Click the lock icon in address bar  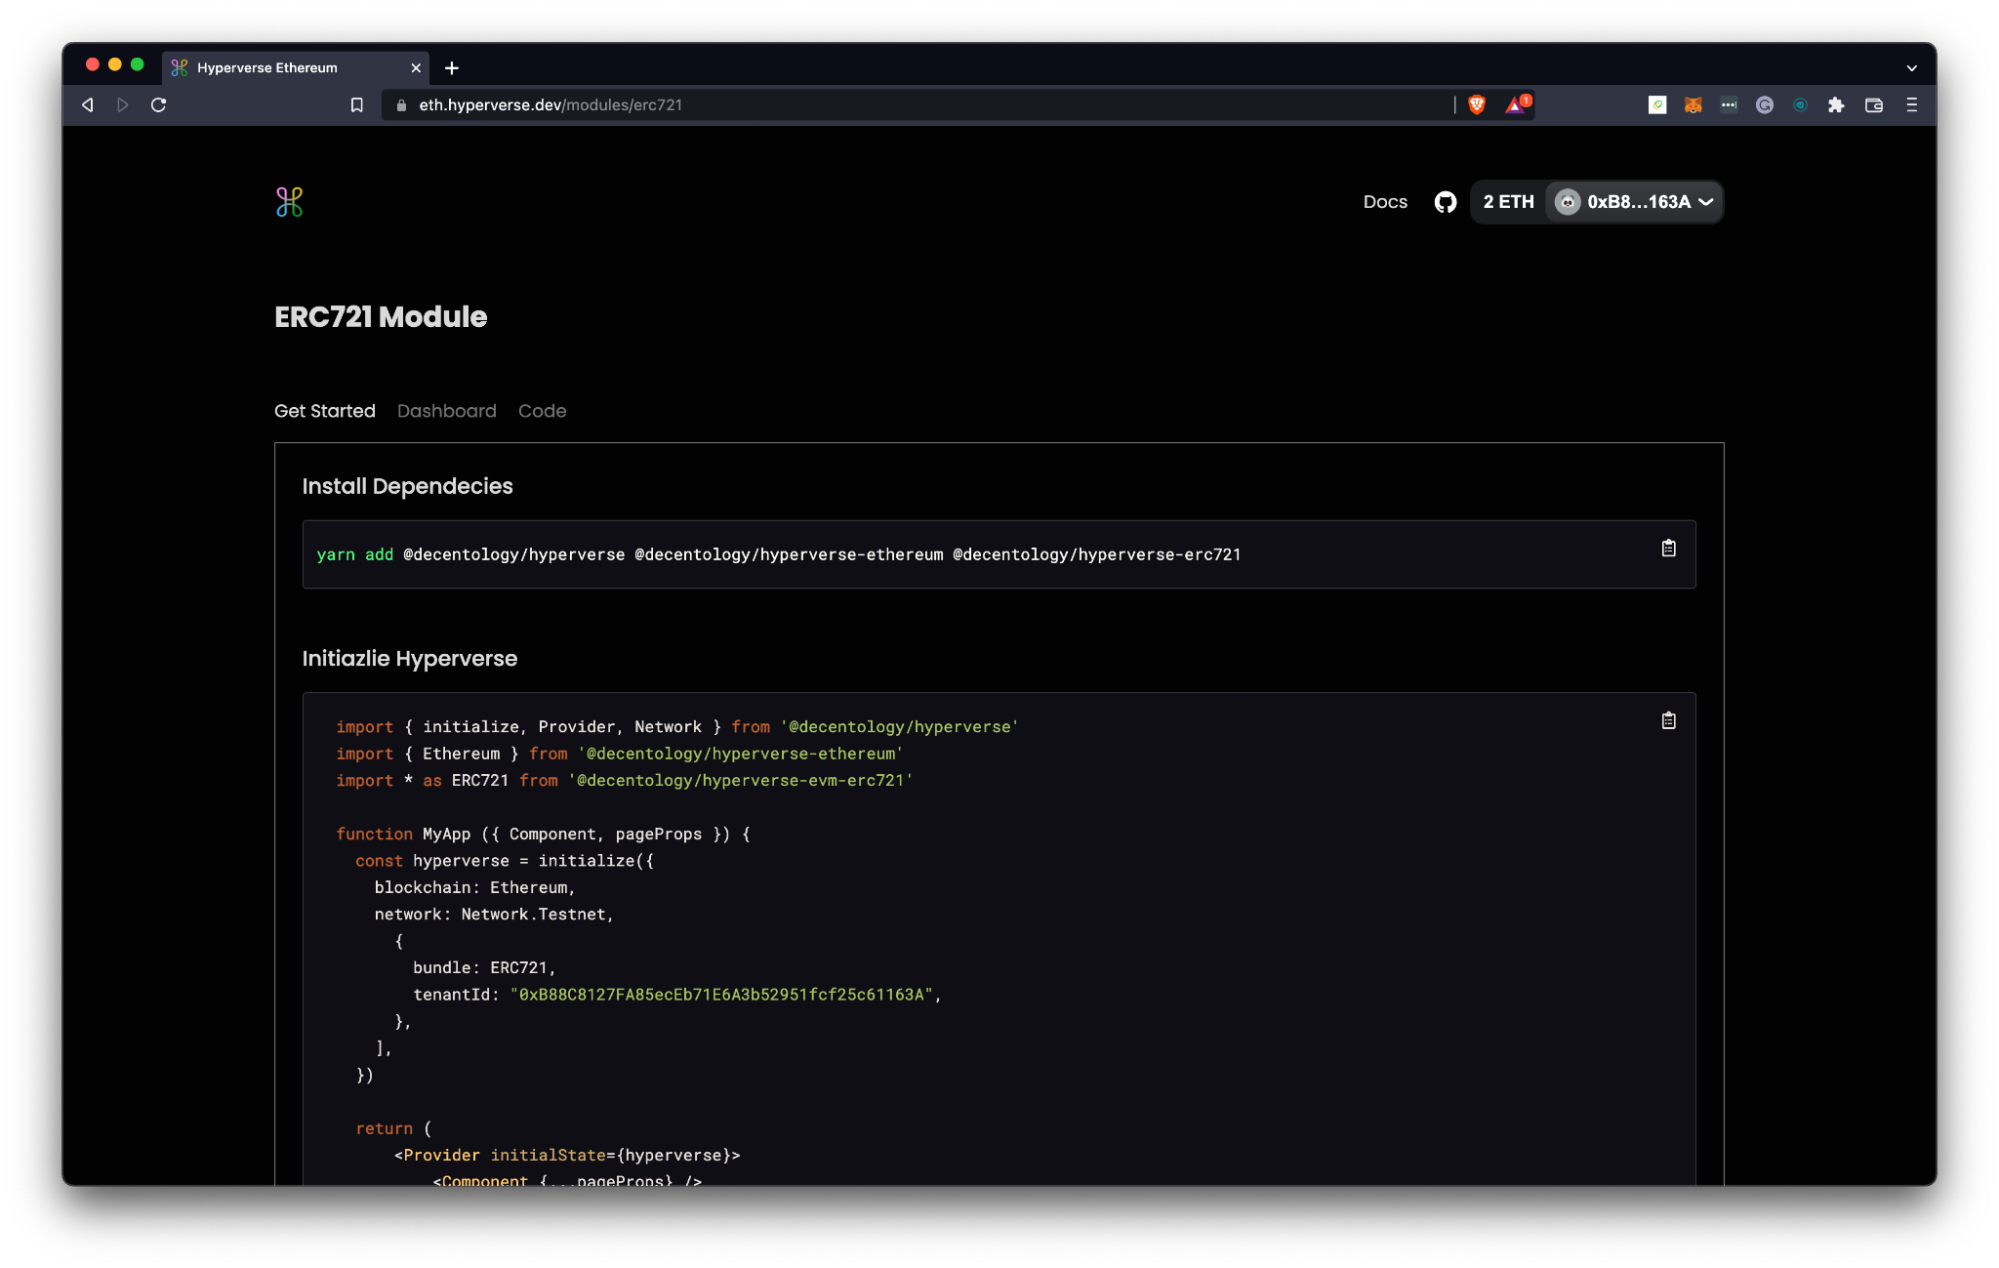(x=401, y=105)
